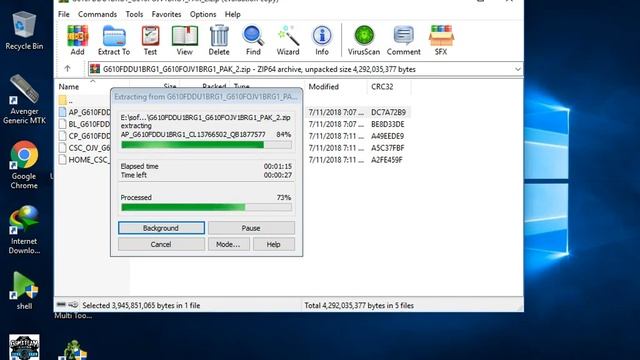Viewport: 640px width, 360px height.
Task: Click the Time left value 00:00:27
Action: (x=278, y=175)
